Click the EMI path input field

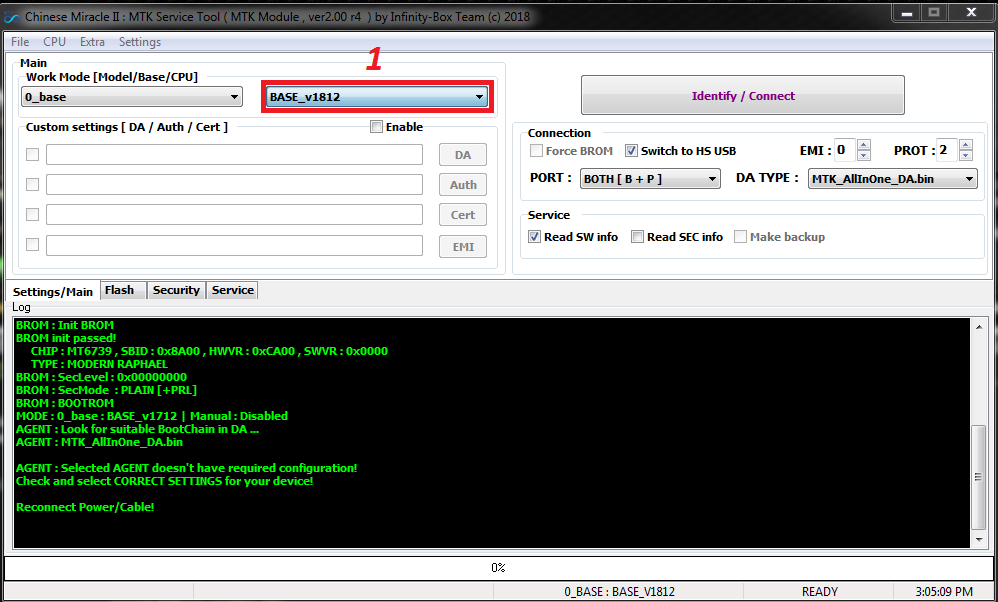pos(234,246)
